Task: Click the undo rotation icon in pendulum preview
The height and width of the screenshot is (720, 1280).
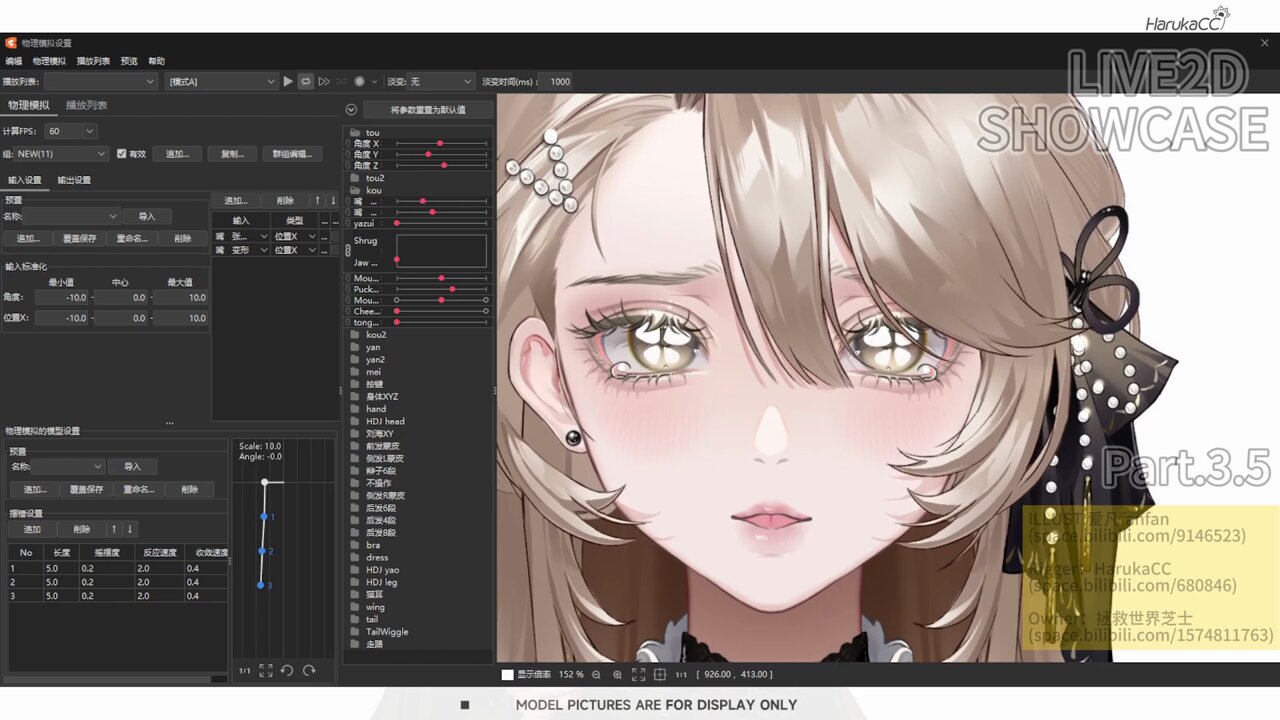Action: tap(287, 671)
